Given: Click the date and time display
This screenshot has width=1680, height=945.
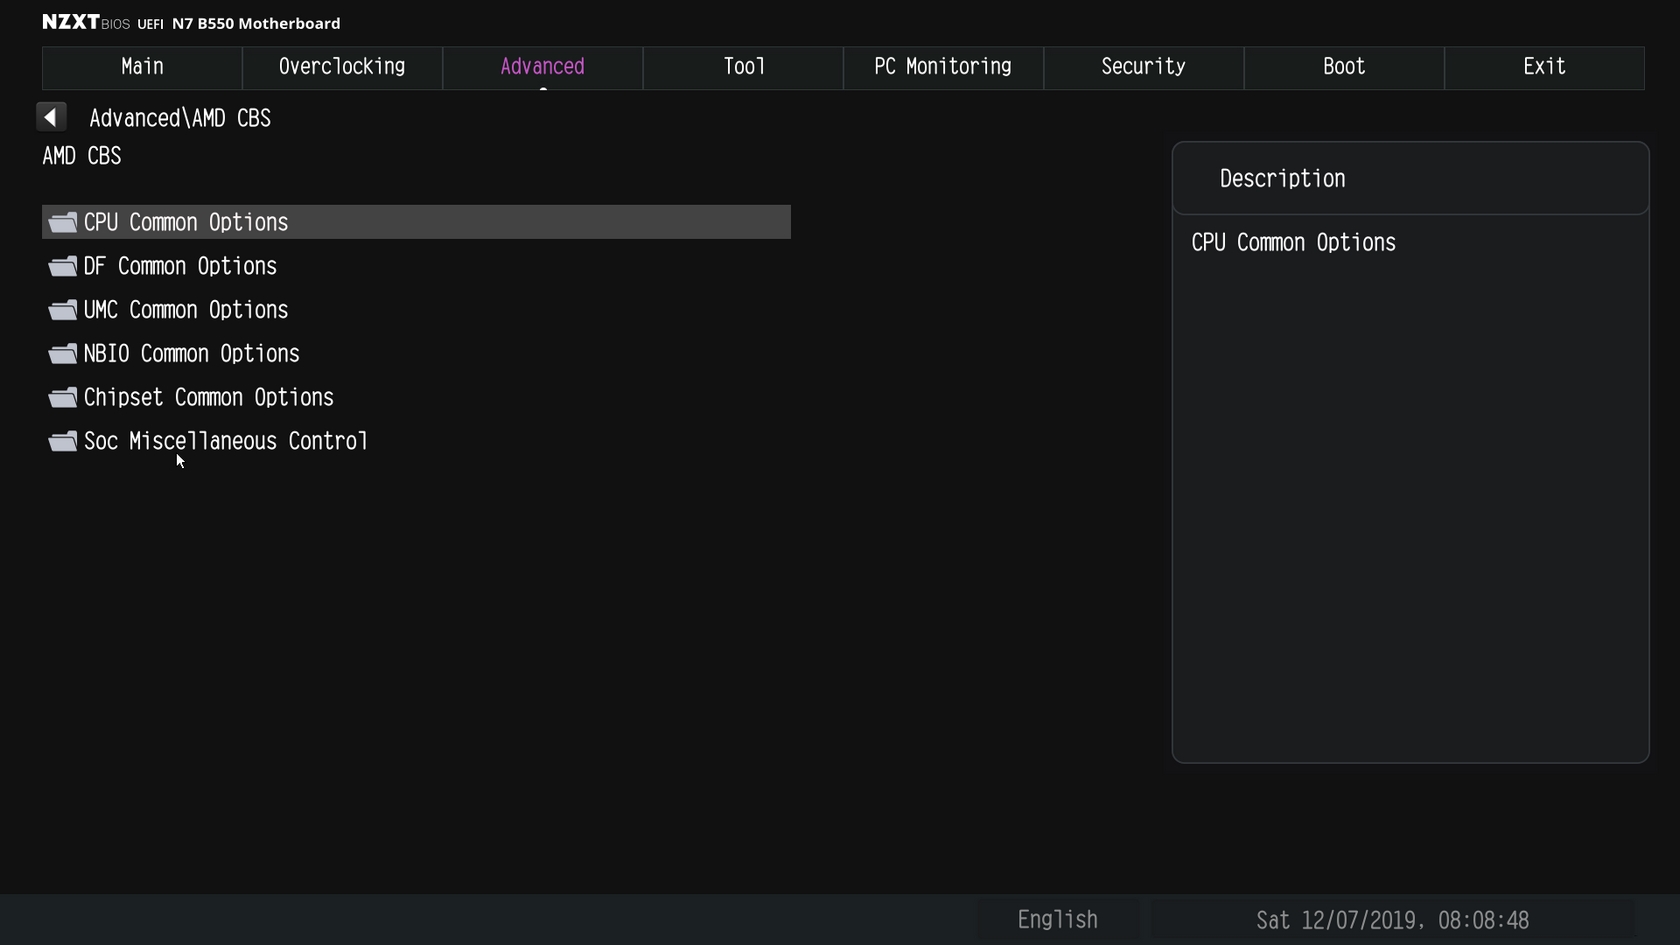Looking at the screenshot, I should 1392,920.
